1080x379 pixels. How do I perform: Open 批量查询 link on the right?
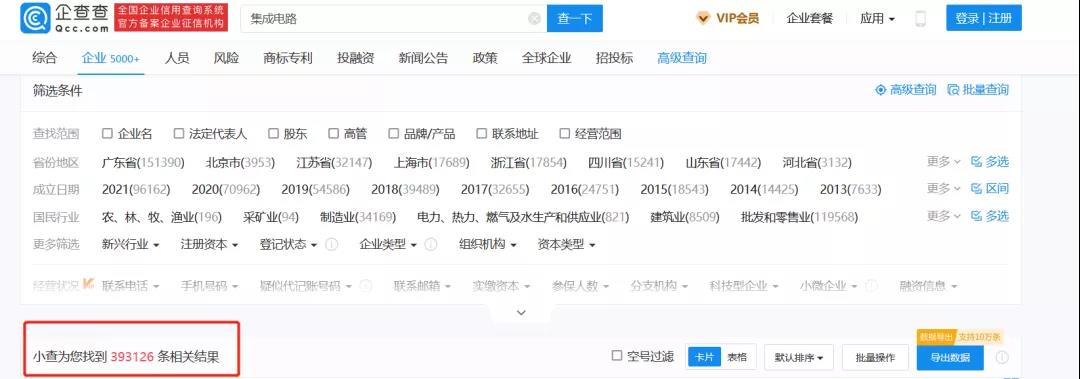click(978, 90)
